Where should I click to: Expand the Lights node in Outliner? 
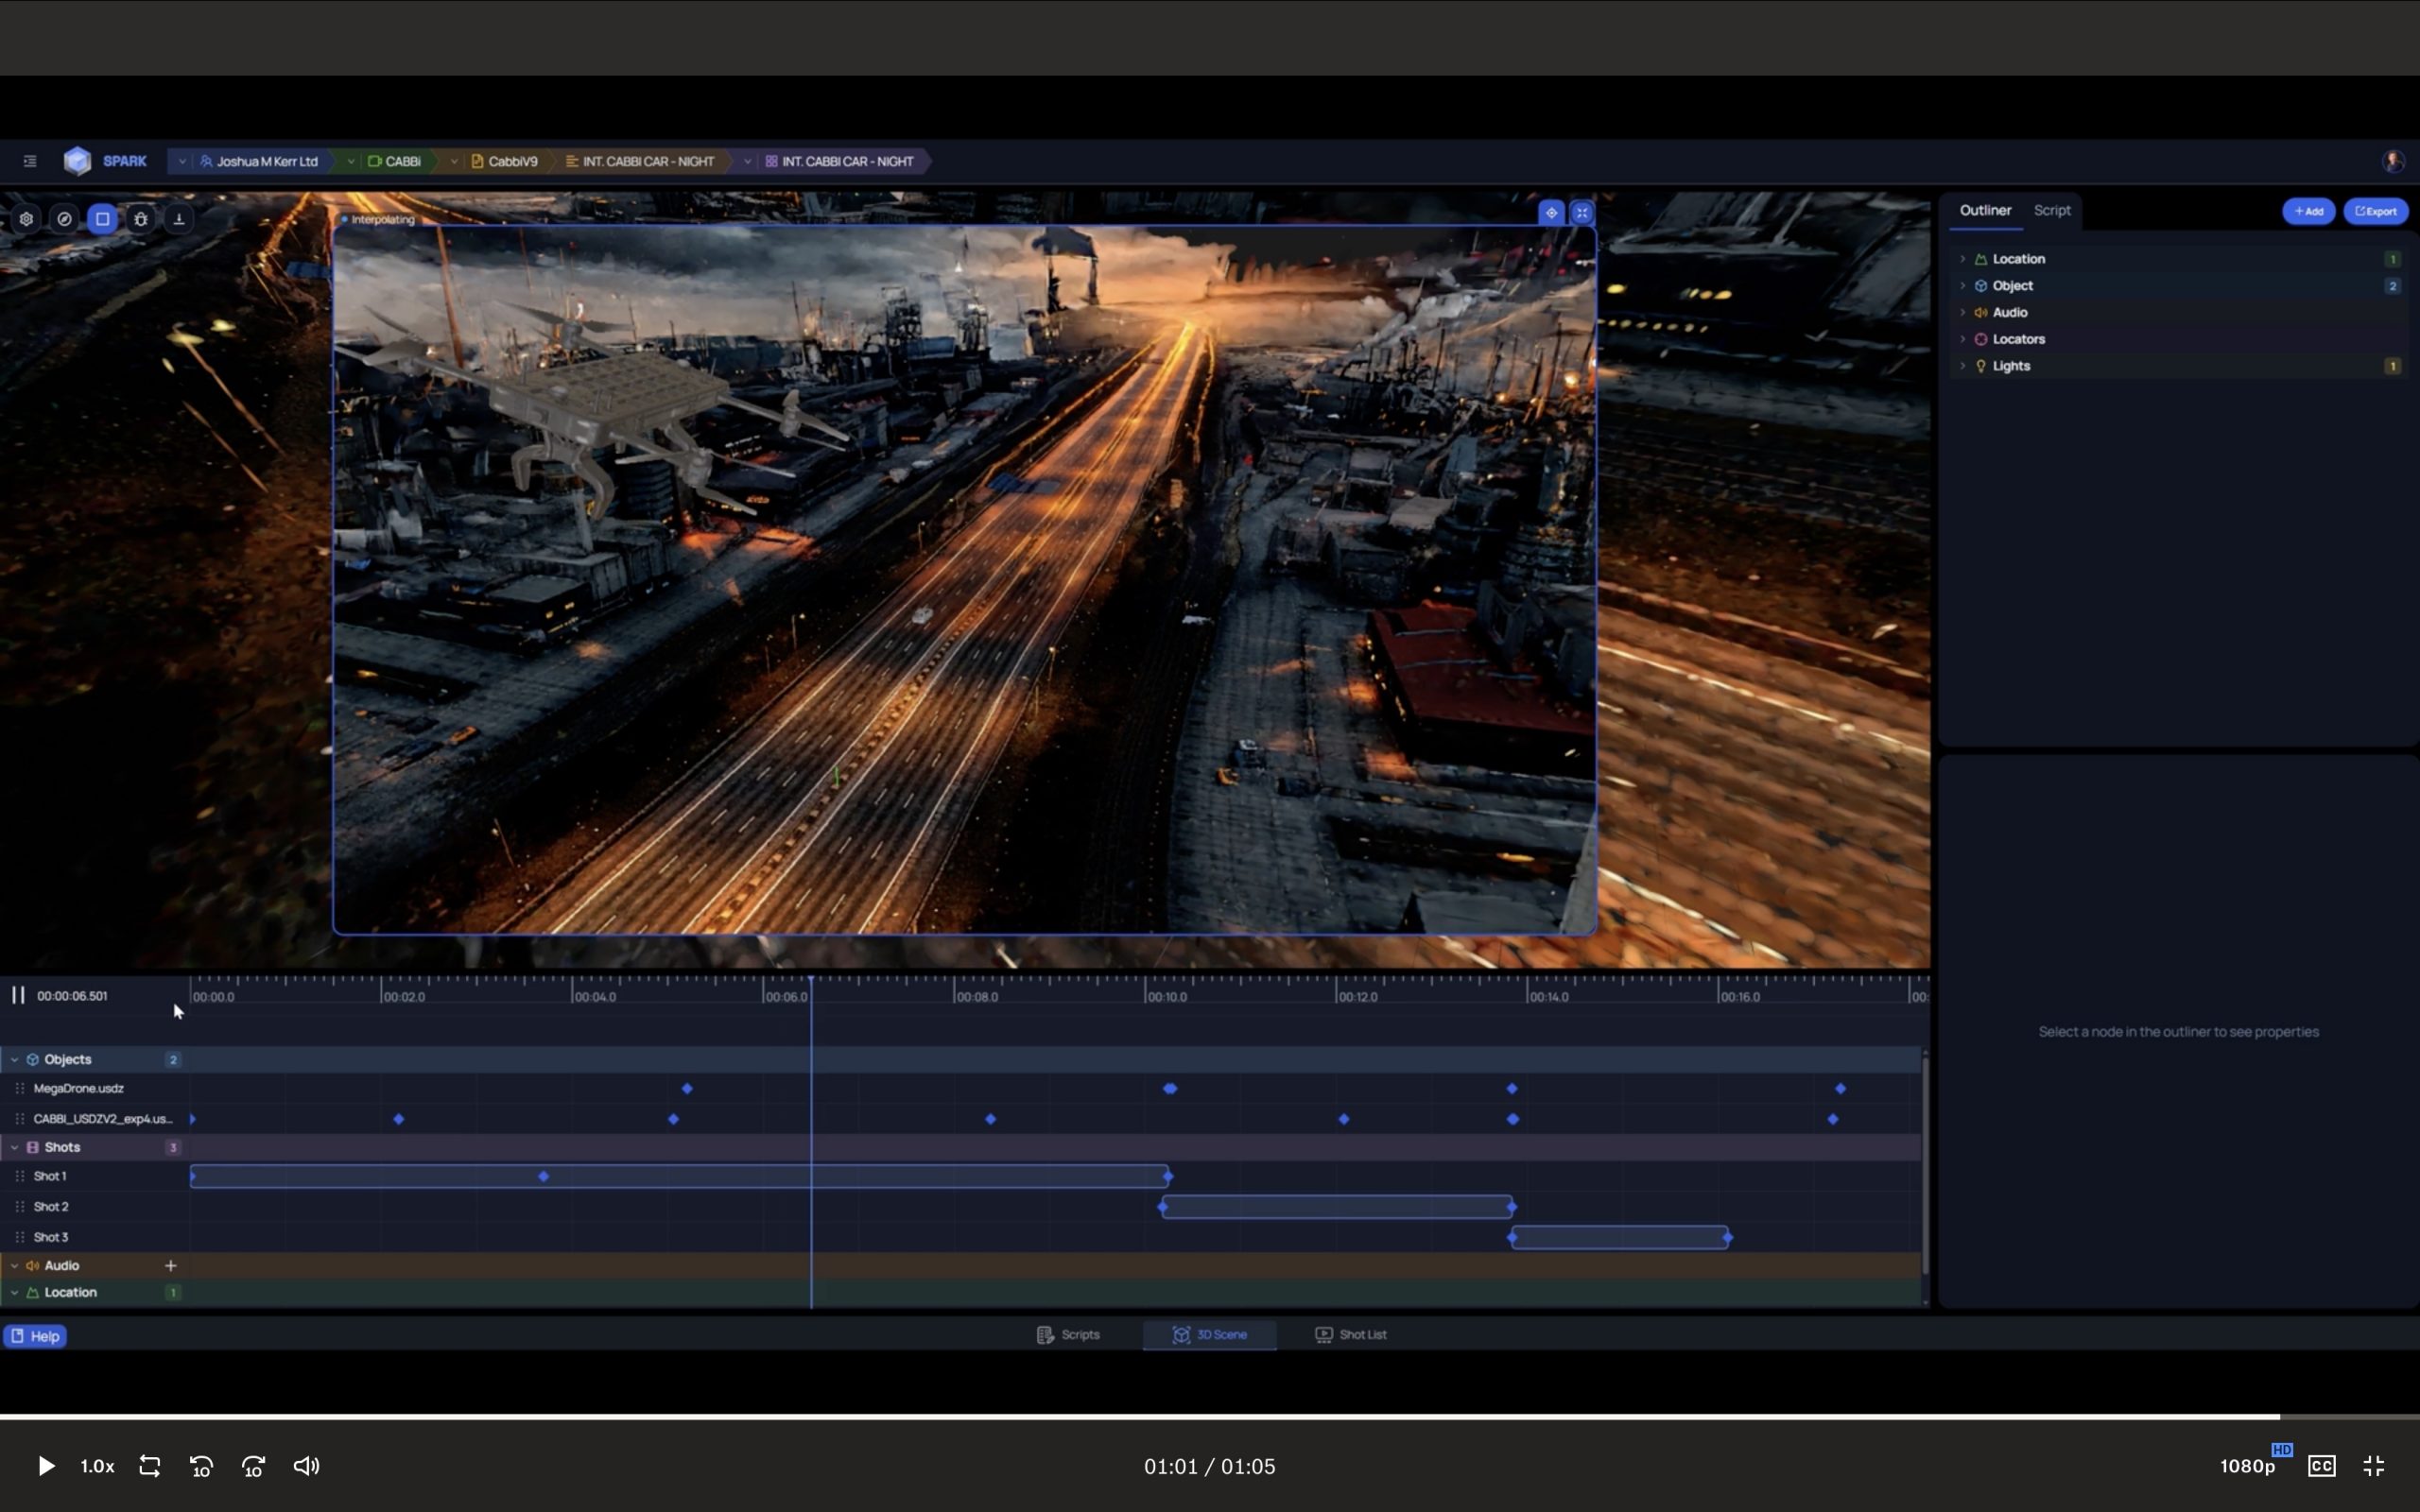coord(1962,366)
